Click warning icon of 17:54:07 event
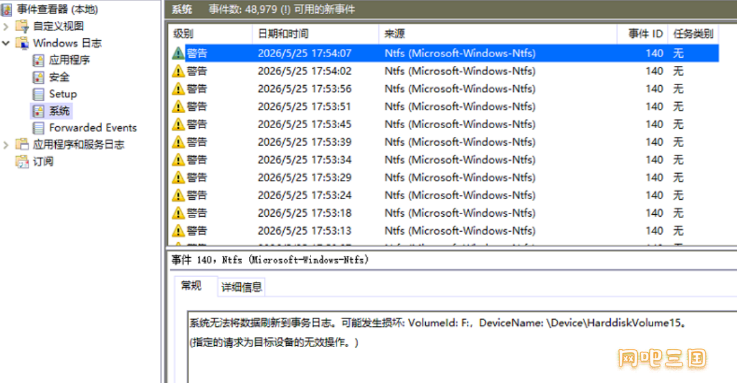This screenshot has width=737, height=383. click(178, 53)
